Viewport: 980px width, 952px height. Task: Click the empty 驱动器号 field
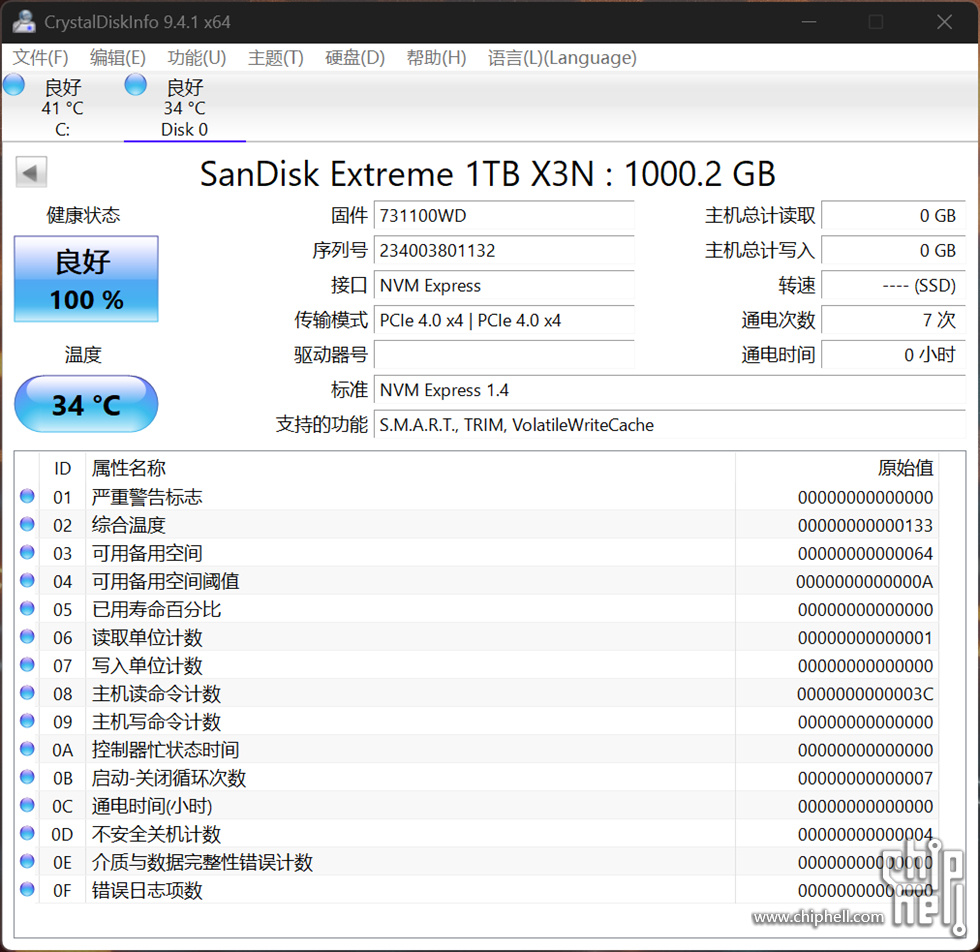[x=504, y=355]
